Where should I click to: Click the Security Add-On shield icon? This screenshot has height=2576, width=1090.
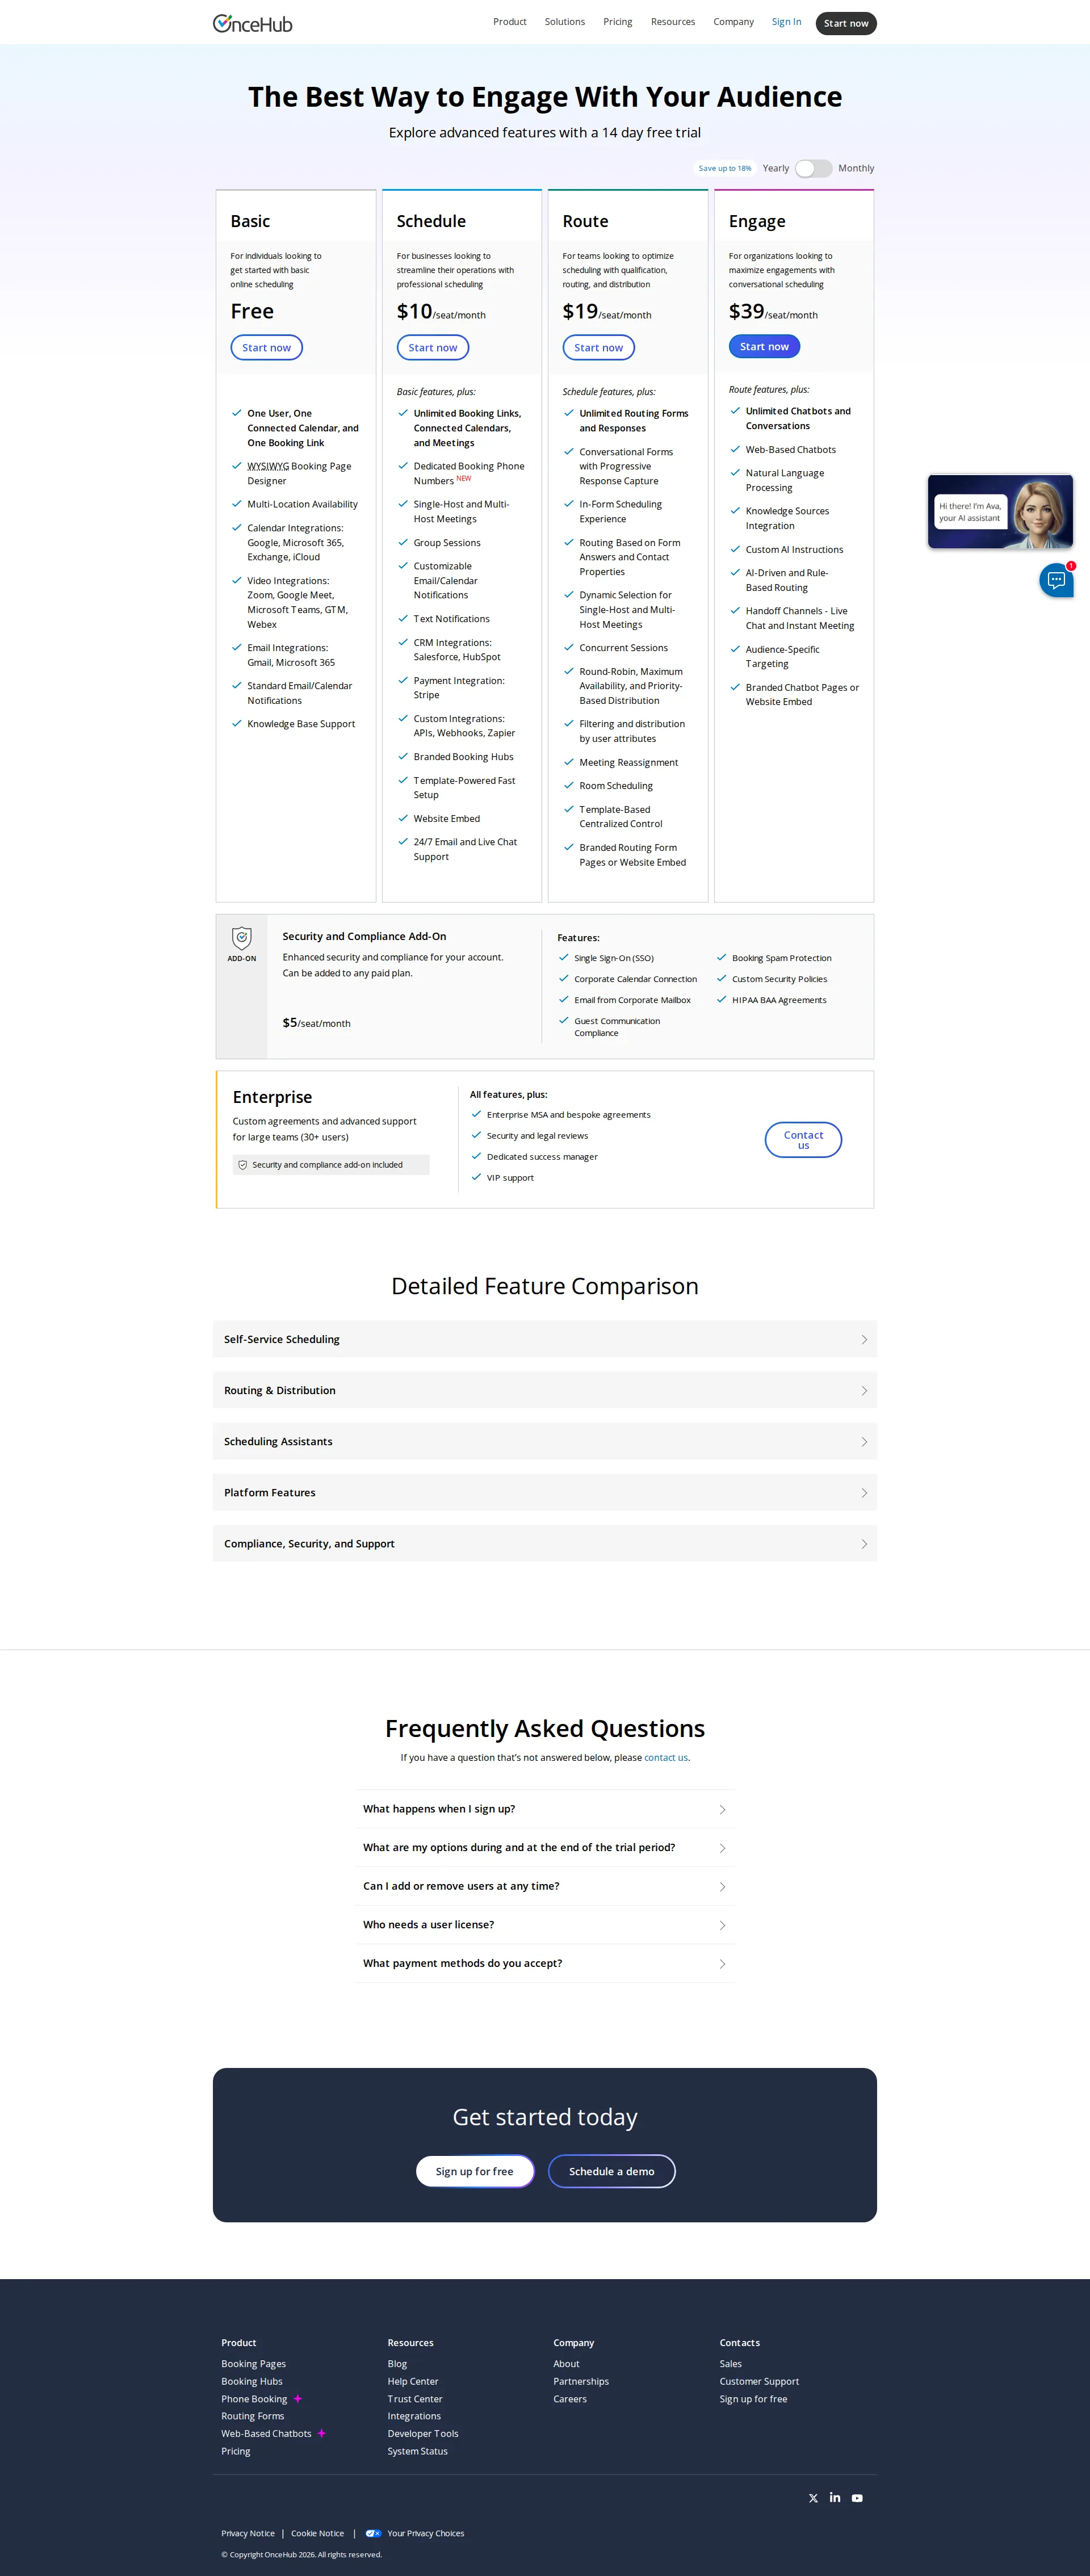pos(241,937)
